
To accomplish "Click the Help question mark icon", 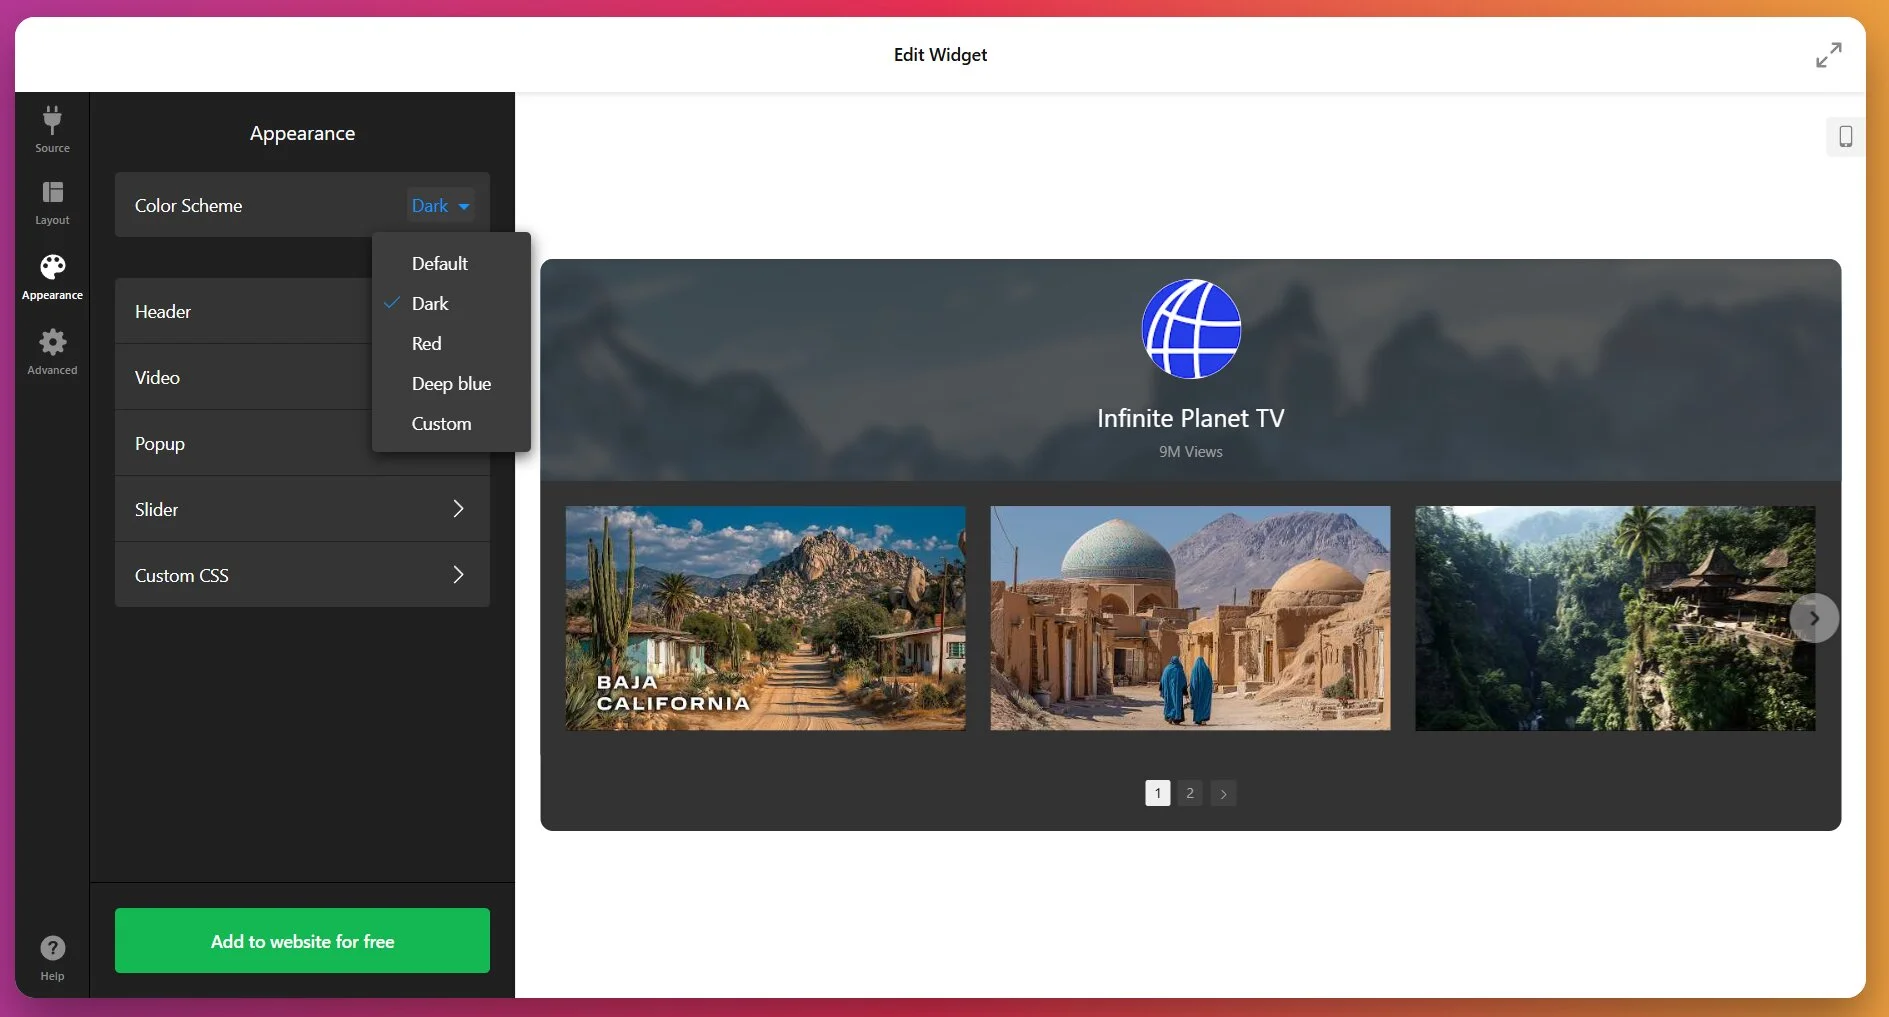I will [x=52, y=948].
